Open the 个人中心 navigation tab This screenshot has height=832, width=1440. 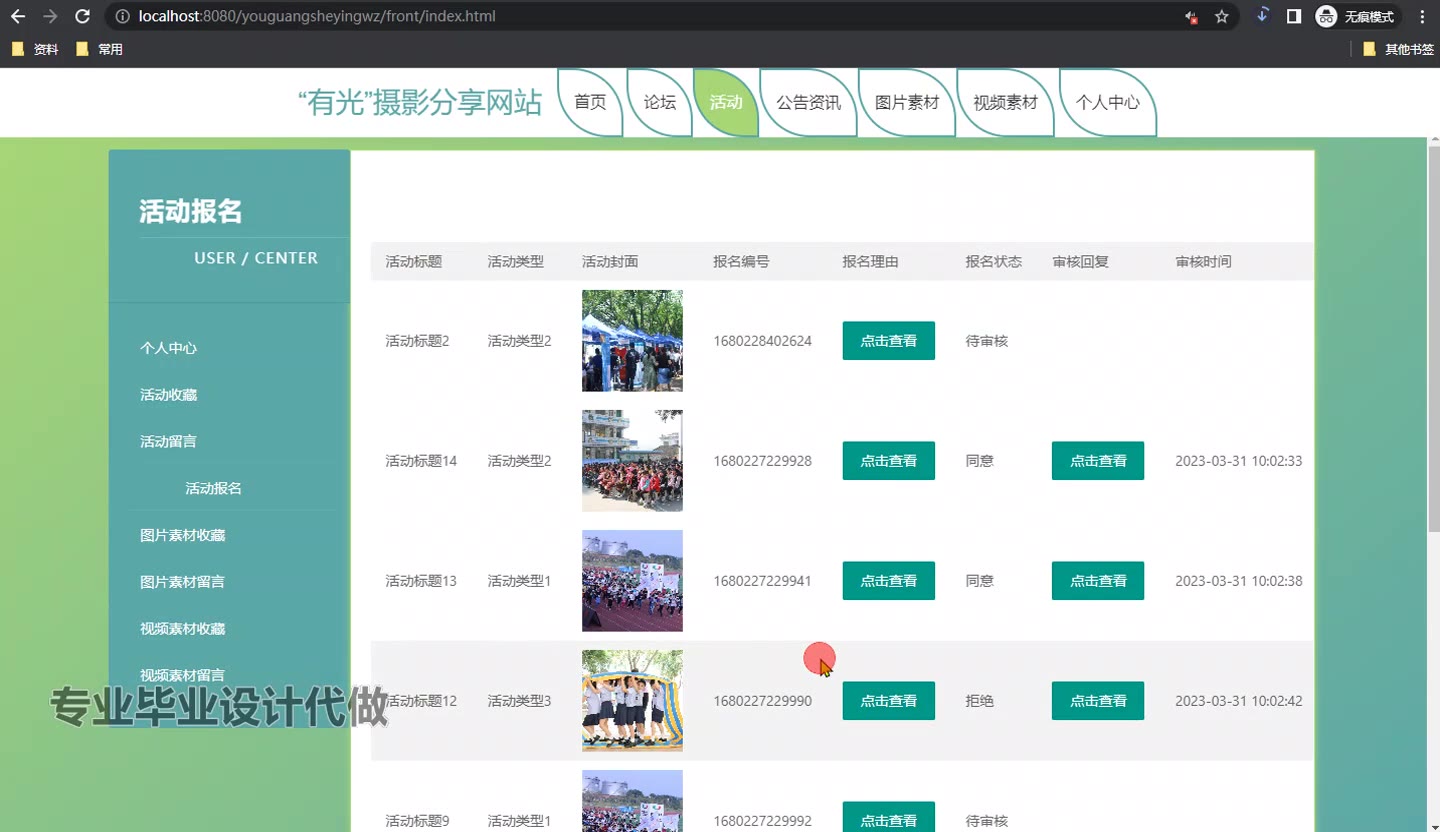tap(1107, 102)
